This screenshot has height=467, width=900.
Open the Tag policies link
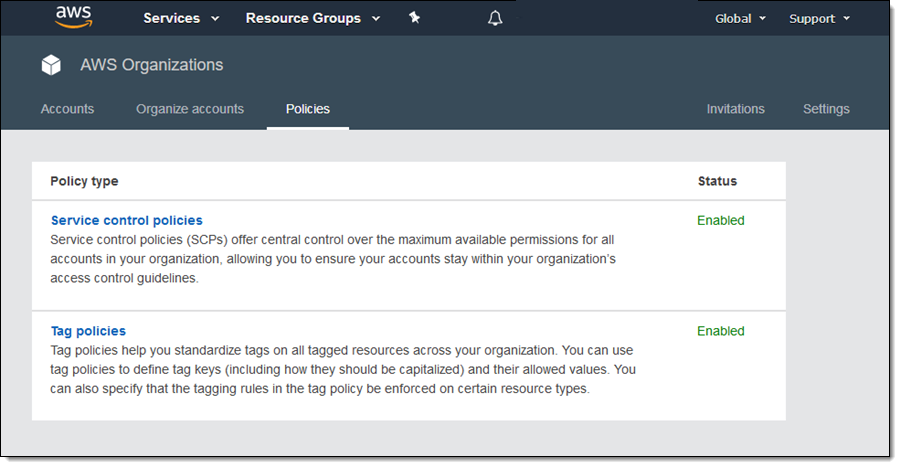(x=88, y=331)
